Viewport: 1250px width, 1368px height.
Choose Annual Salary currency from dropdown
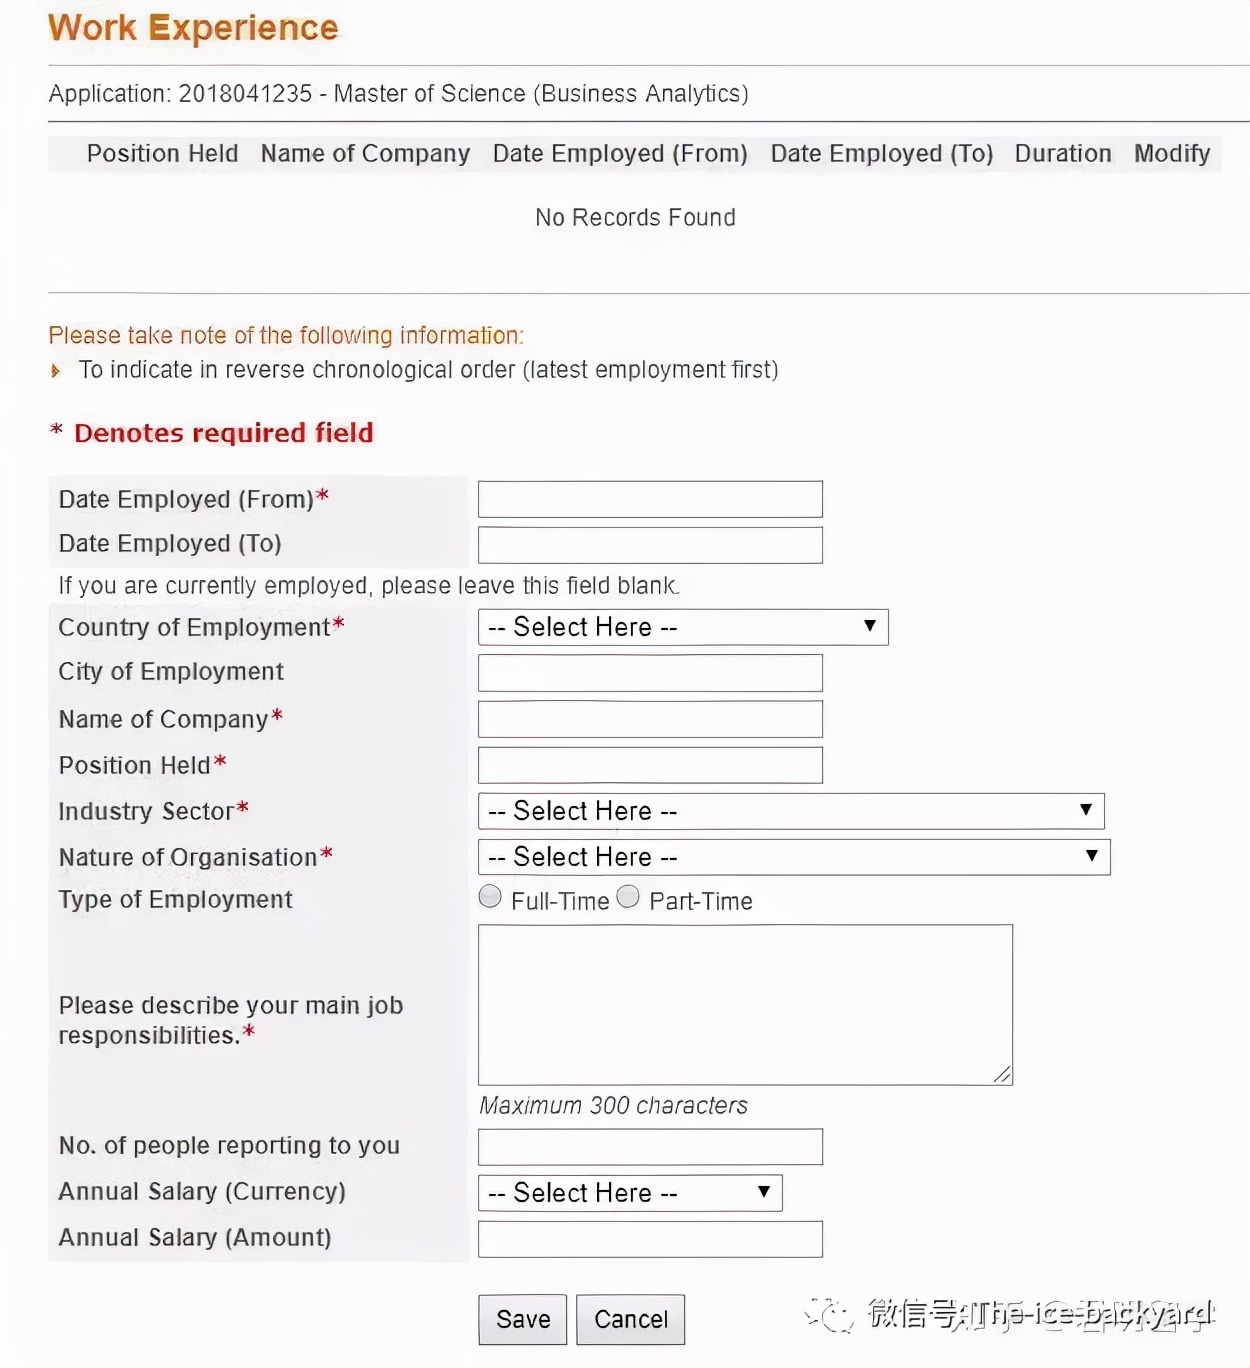tap(630, 1193)
